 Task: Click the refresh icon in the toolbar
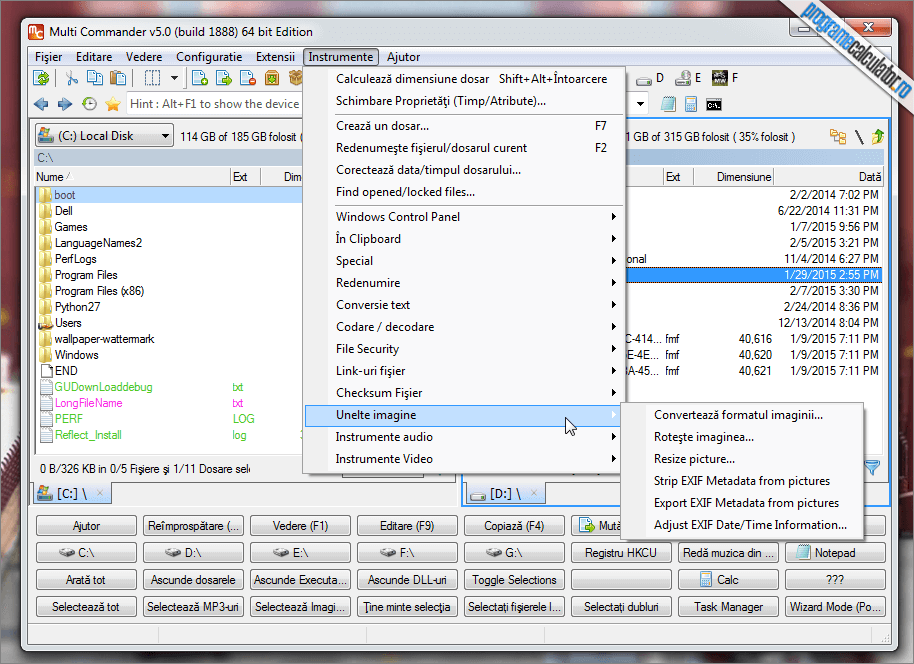pos(41,78)
